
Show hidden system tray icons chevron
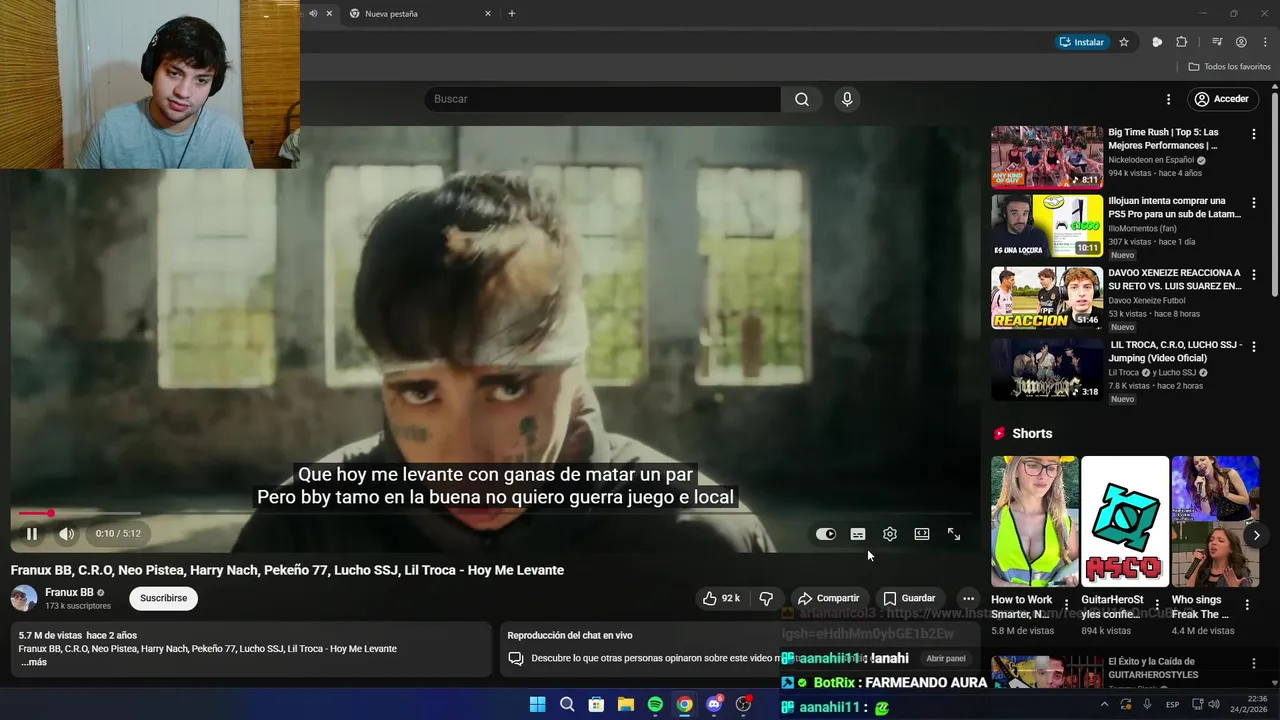1105,704
